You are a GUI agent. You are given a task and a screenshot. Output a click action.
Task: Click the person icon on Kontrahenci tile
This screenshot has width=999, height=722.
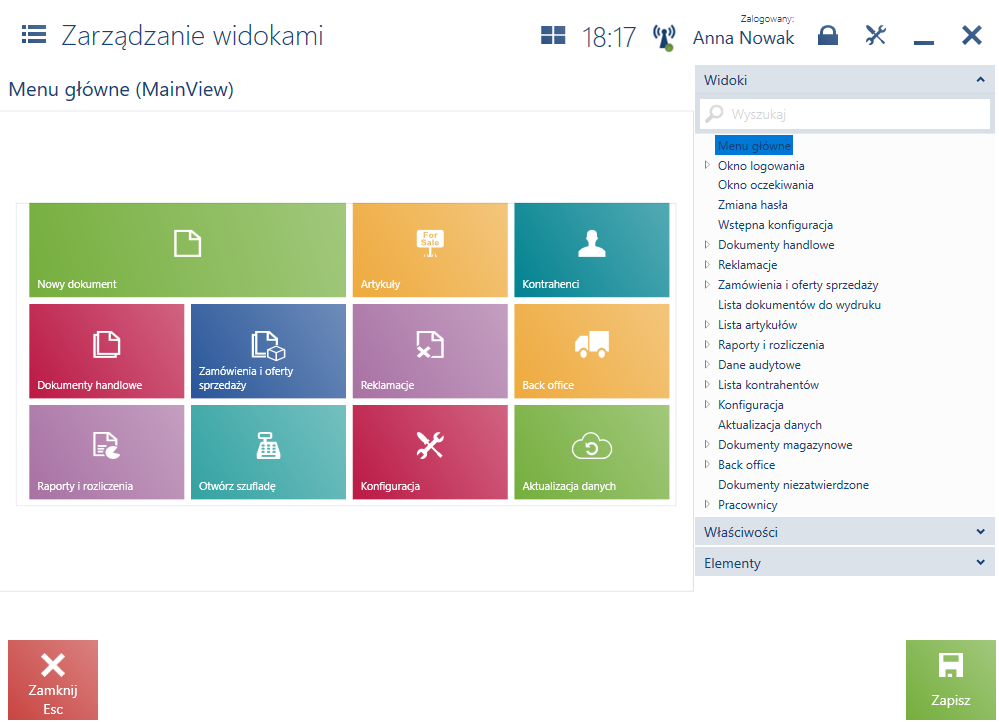pos(592,243)
